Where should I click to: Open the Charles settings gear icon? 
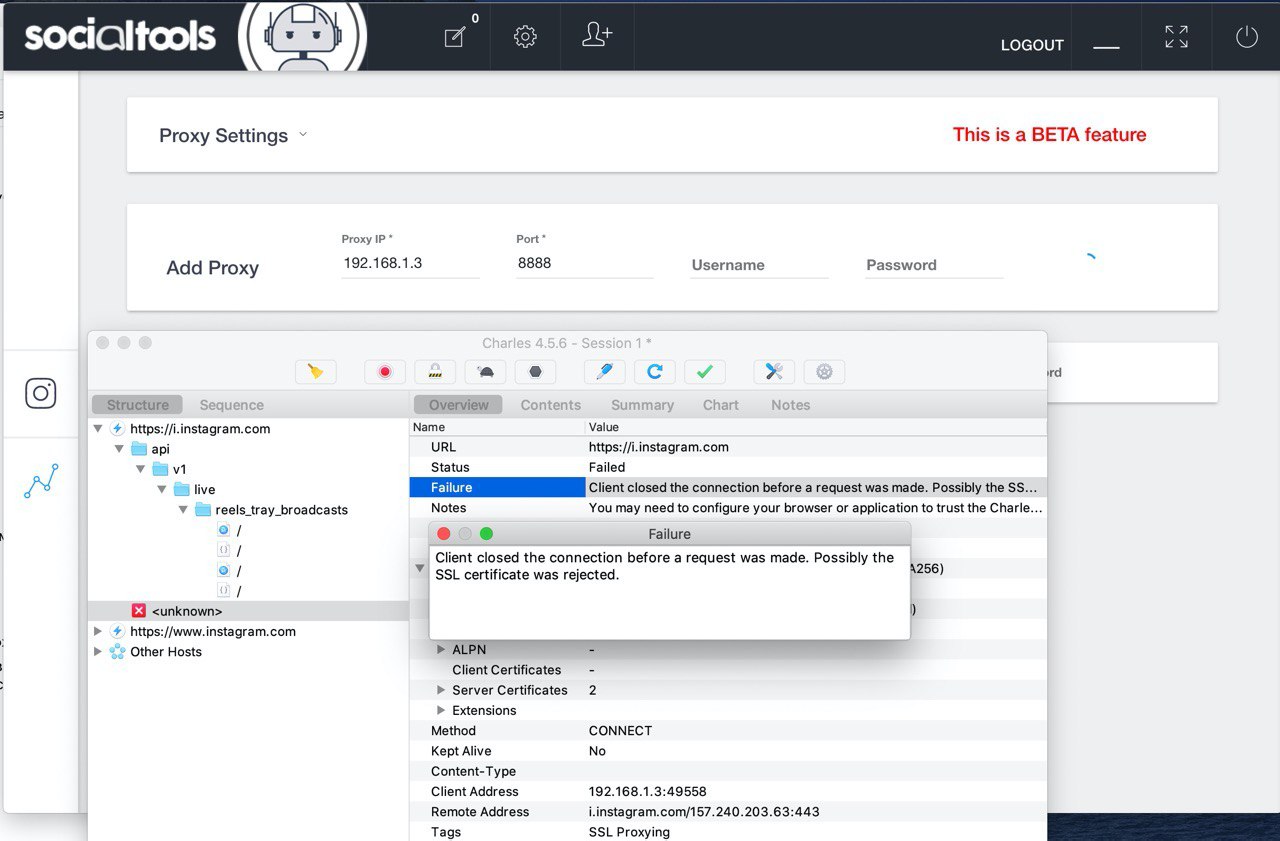click(x=824, y=372)
